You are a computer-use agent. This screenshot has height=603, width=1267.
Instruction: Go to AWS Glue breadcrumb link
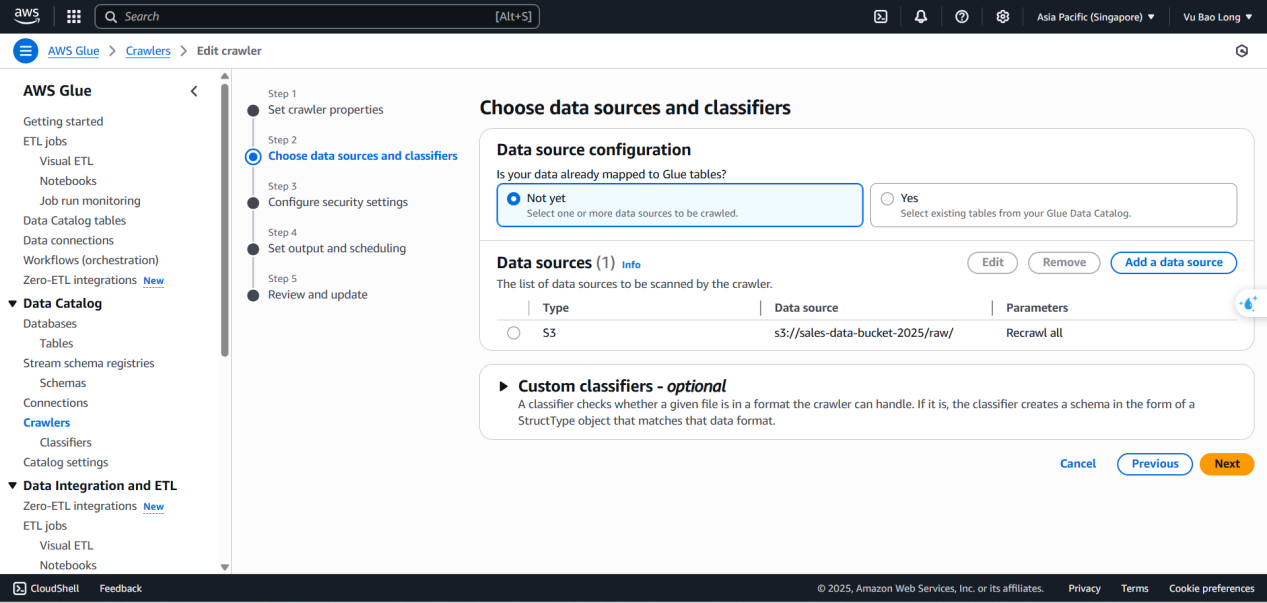coord(74,51)
